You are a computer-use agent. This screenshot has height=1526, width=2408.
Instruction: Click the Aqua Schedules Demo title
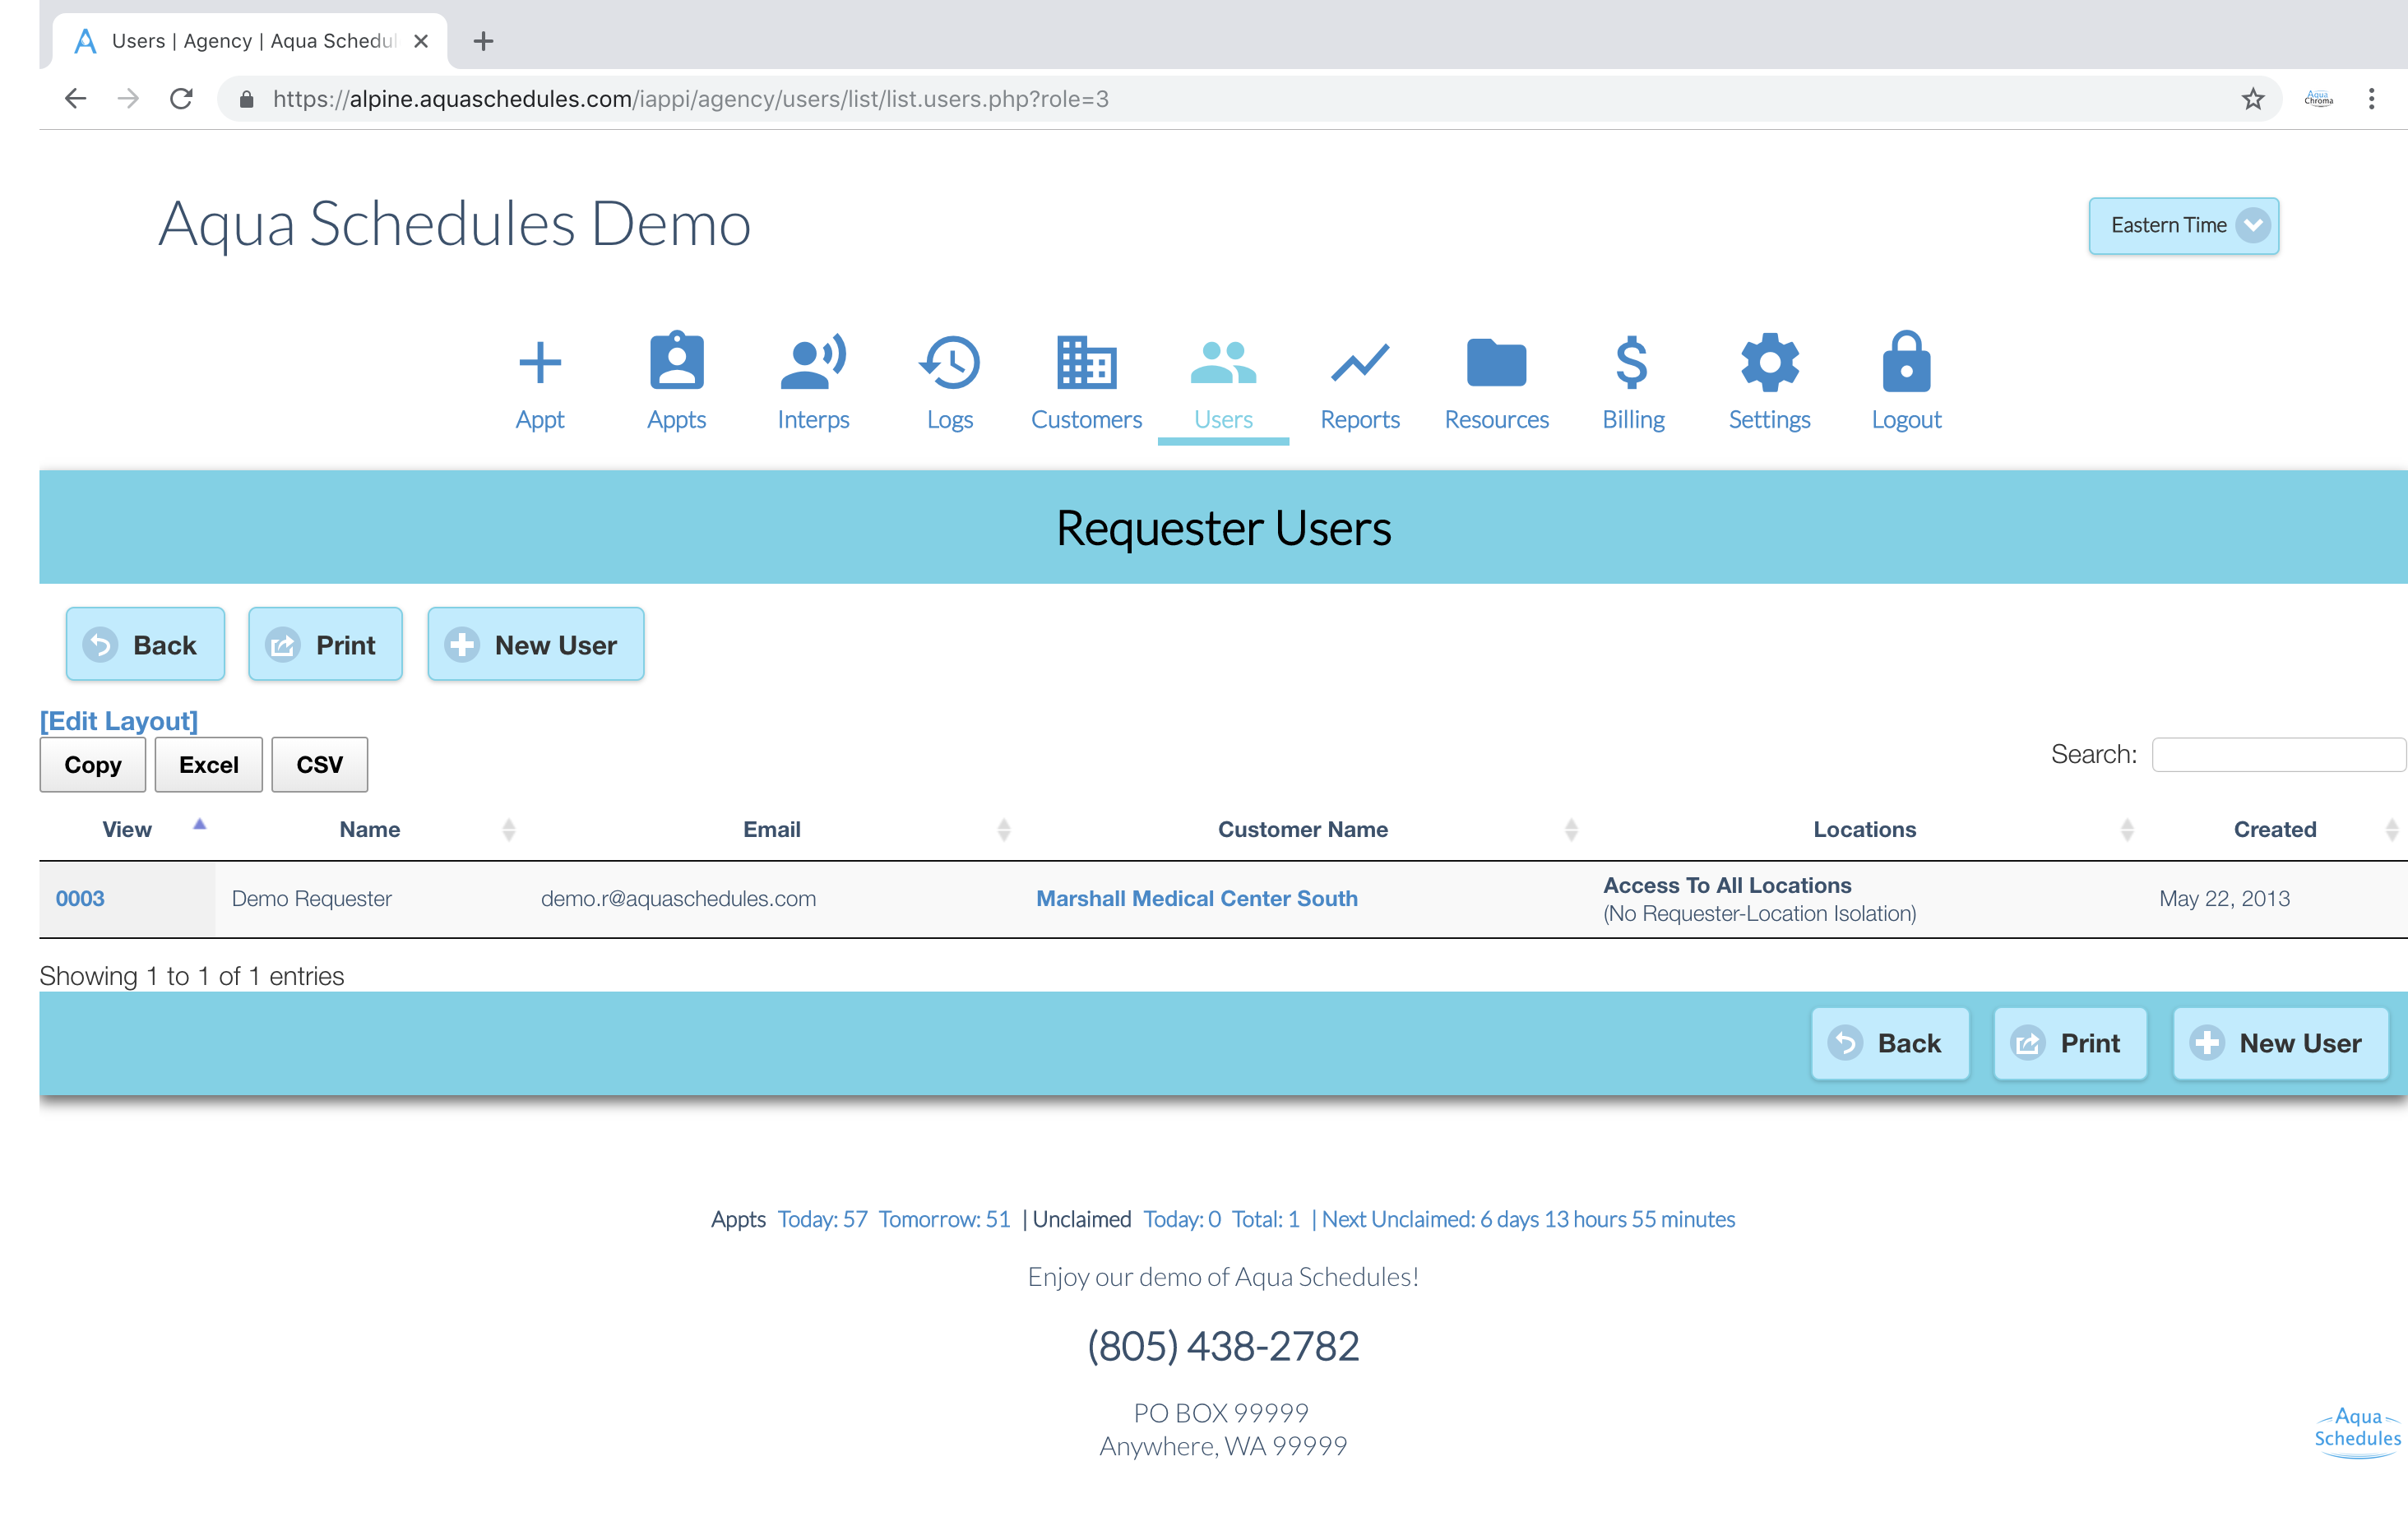point(454,225)
